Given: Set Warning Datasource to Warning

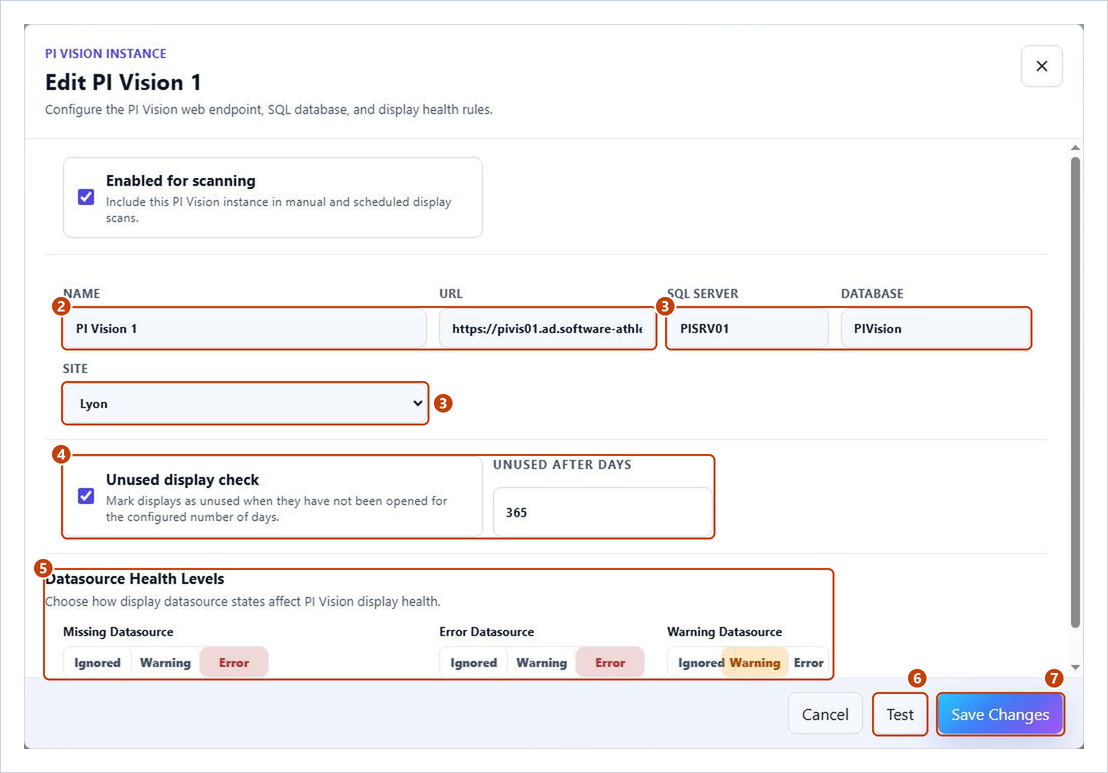Looking at the screenshot, I should click(755, 663).
